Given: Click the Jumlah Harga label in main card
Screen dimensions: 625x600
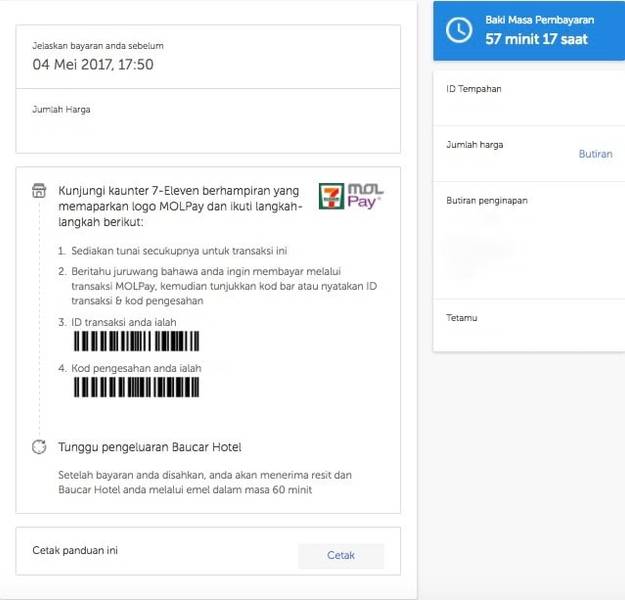Looking at the screenshot, I should [61, 110].
